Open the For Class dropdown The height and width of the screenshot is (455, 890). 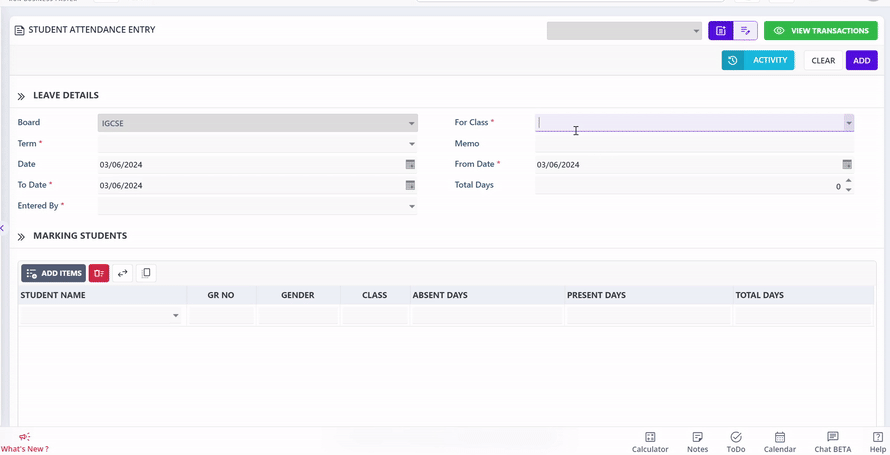(x=848, y=123)
